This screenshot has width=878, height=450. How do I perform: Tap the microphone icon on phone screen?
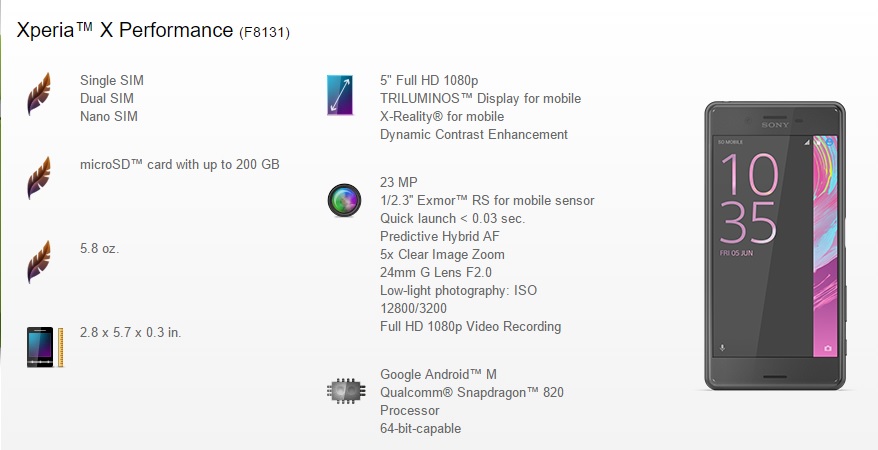click(722, 348)
